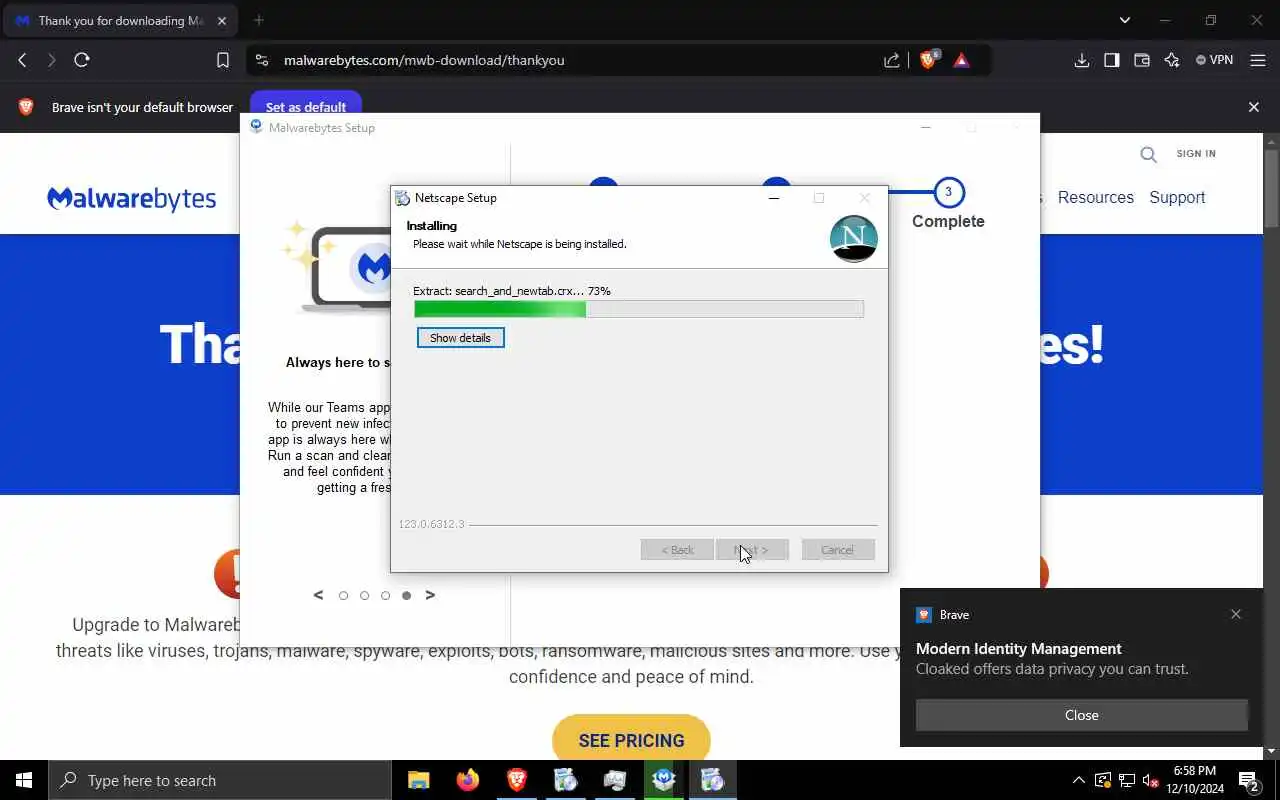Switch to Malwarebytes installer taskbar icon
The width and height of the screenshot is (1280, 800).
point(664,780)
